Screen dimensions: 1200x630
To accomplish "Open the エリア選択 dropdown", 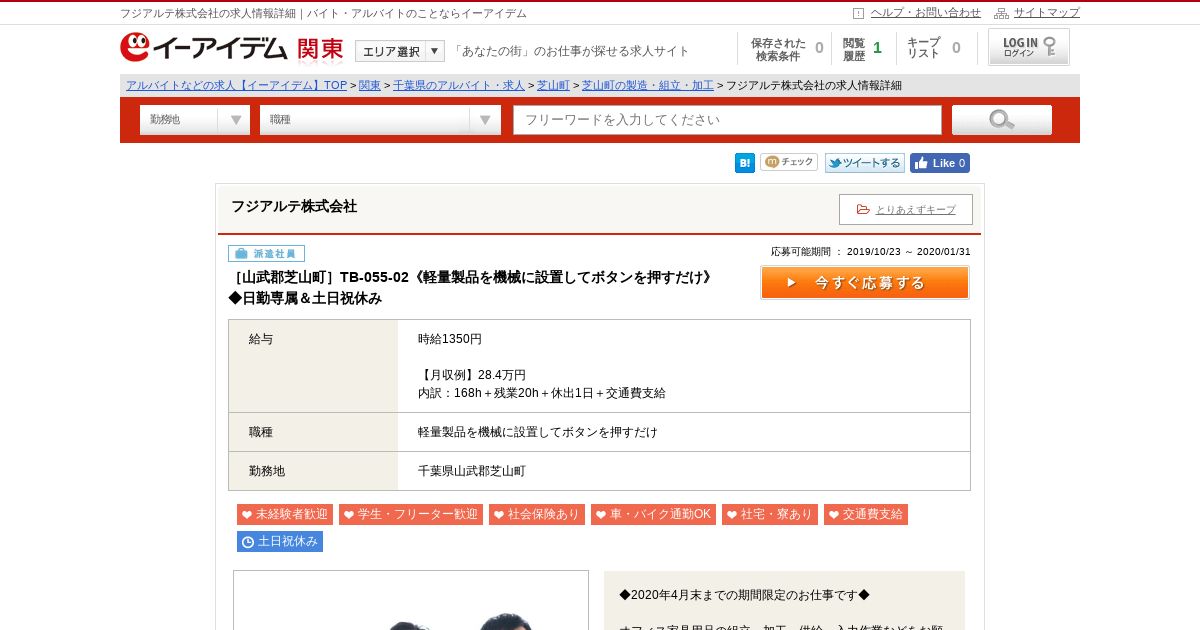I will pos(400,51).
